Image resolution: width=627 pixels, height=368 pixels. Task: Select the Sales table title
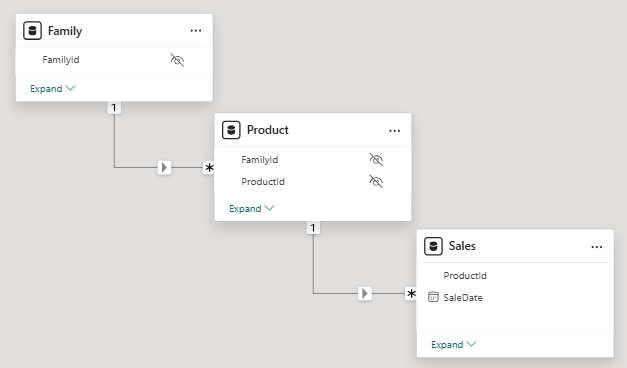(x=462, y=246)
